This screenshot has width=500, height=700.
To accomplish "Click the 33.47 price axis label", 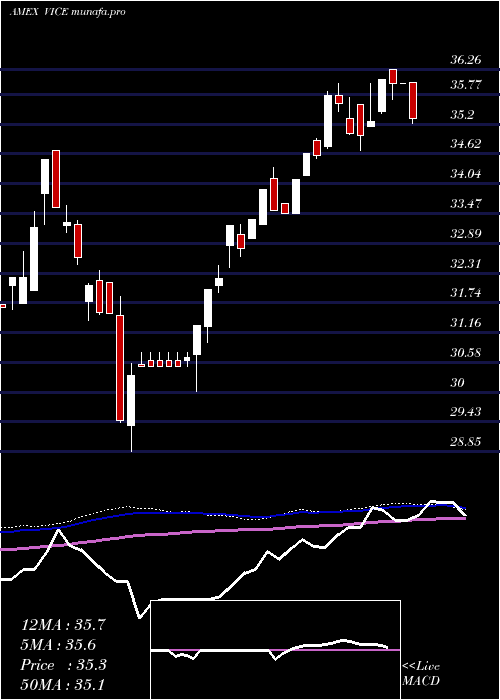I will [x=466, y=203].
